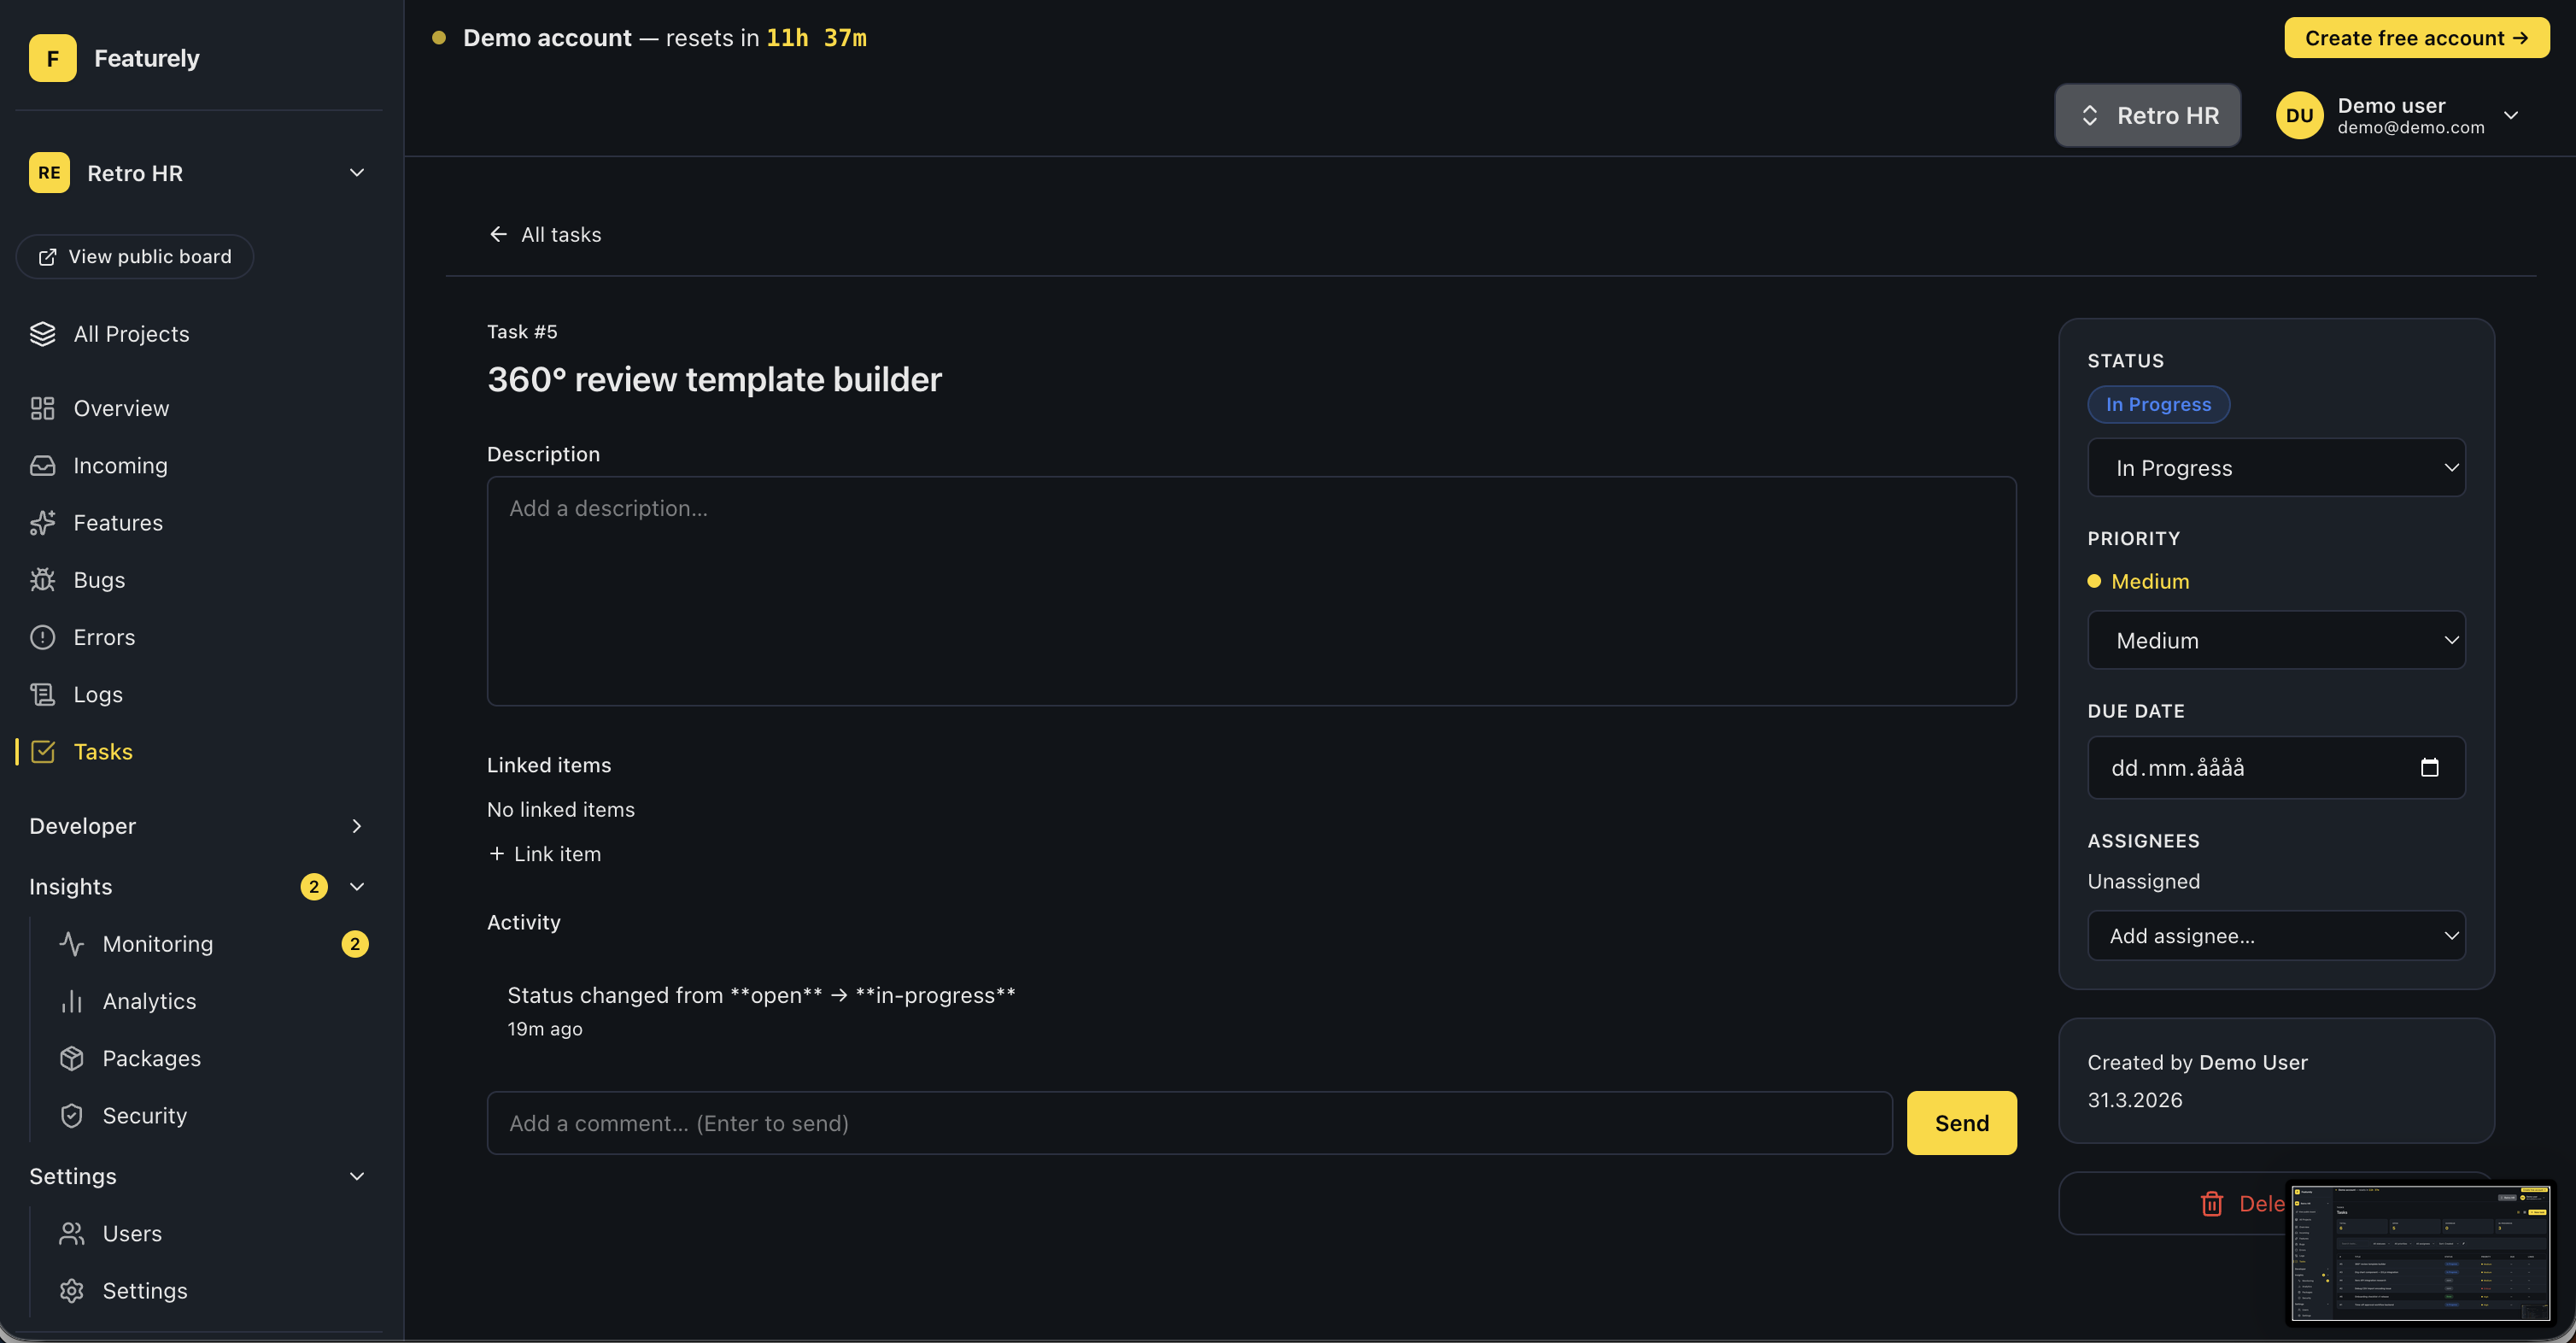The image size is (2576, 1343).
Task: Open the Packages cube icon
Action: click(x=72, y=1058)
